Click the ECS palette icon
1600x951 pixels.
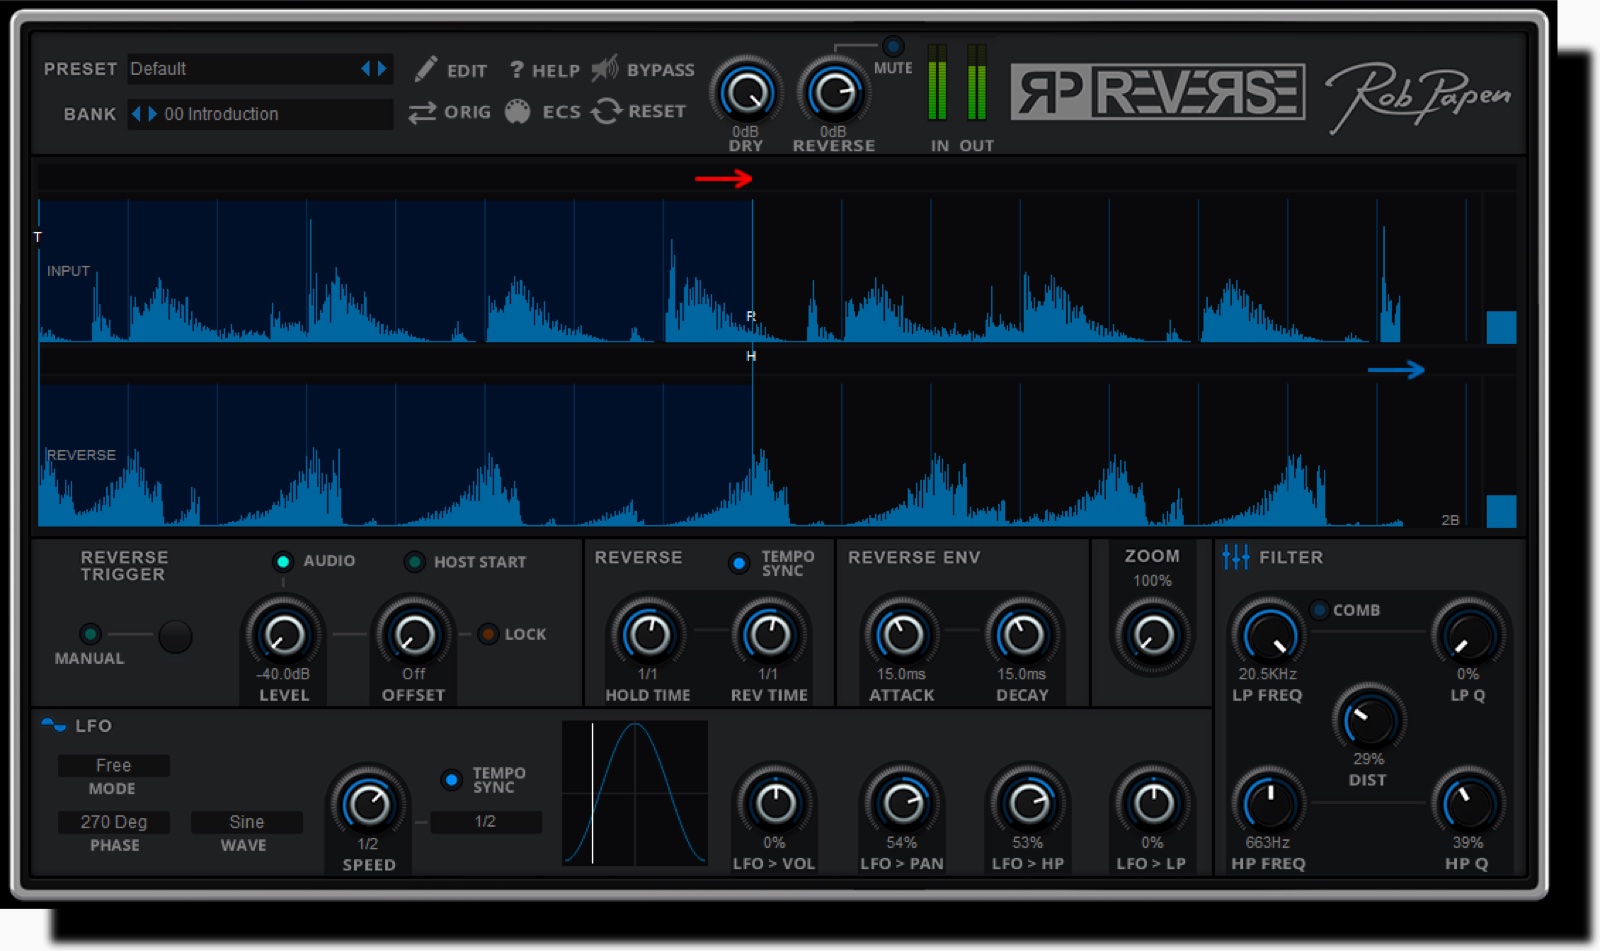[x=517, y=111]
